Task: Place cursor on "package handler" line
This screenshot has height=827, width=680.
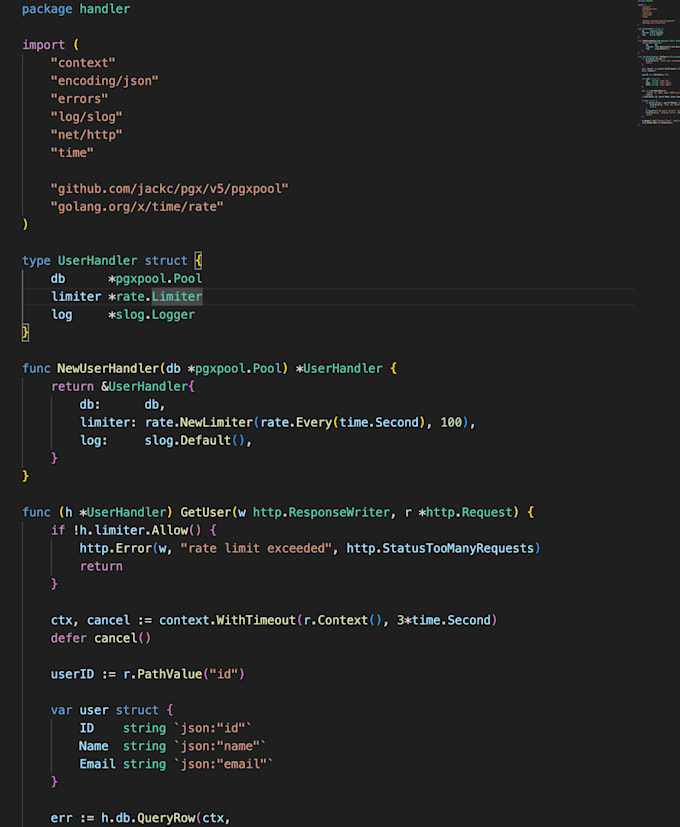Action: point(76,9)
